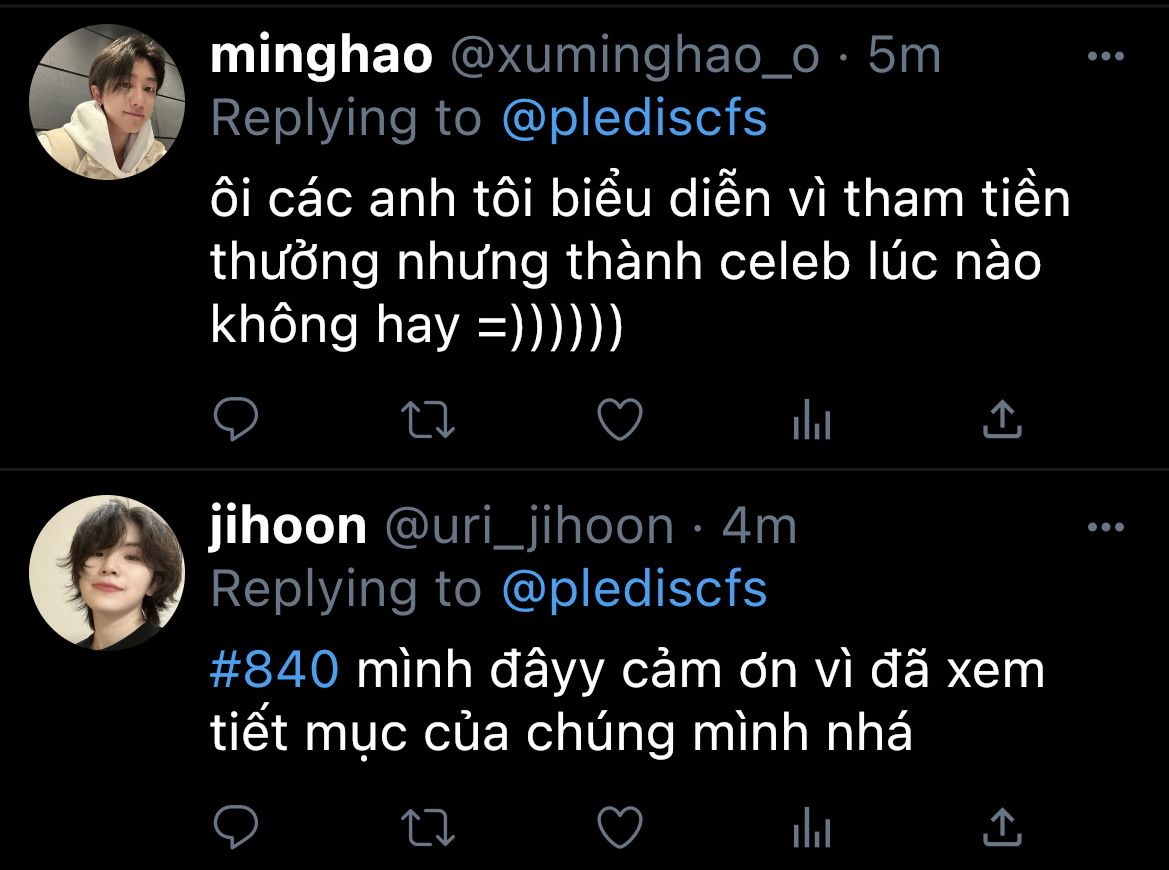Reply to minghao's tweet with comment icon
Screen dimensions: 1169x870
(x=236, y=418)
